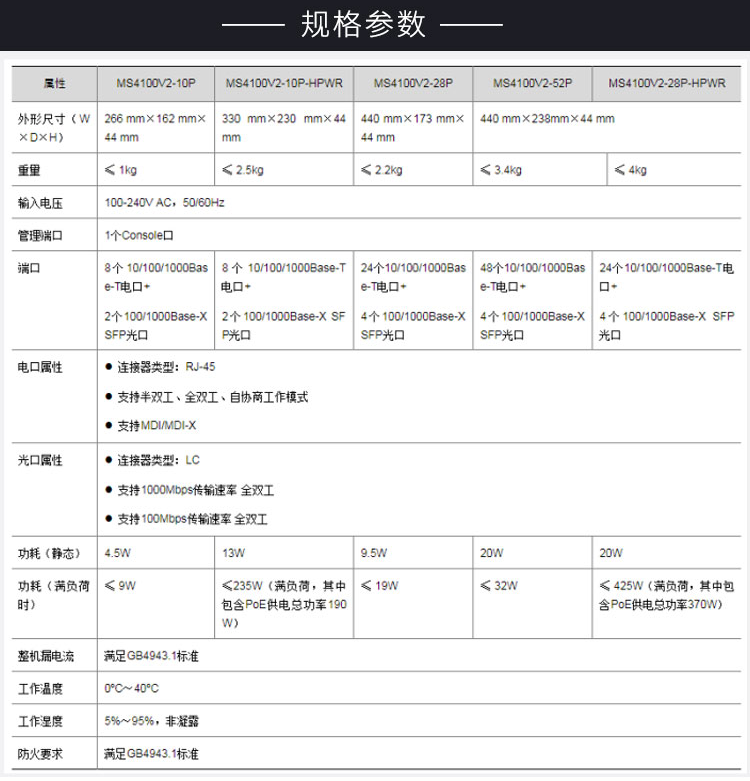Click the 规格参数 heading title

pos(363,24)
